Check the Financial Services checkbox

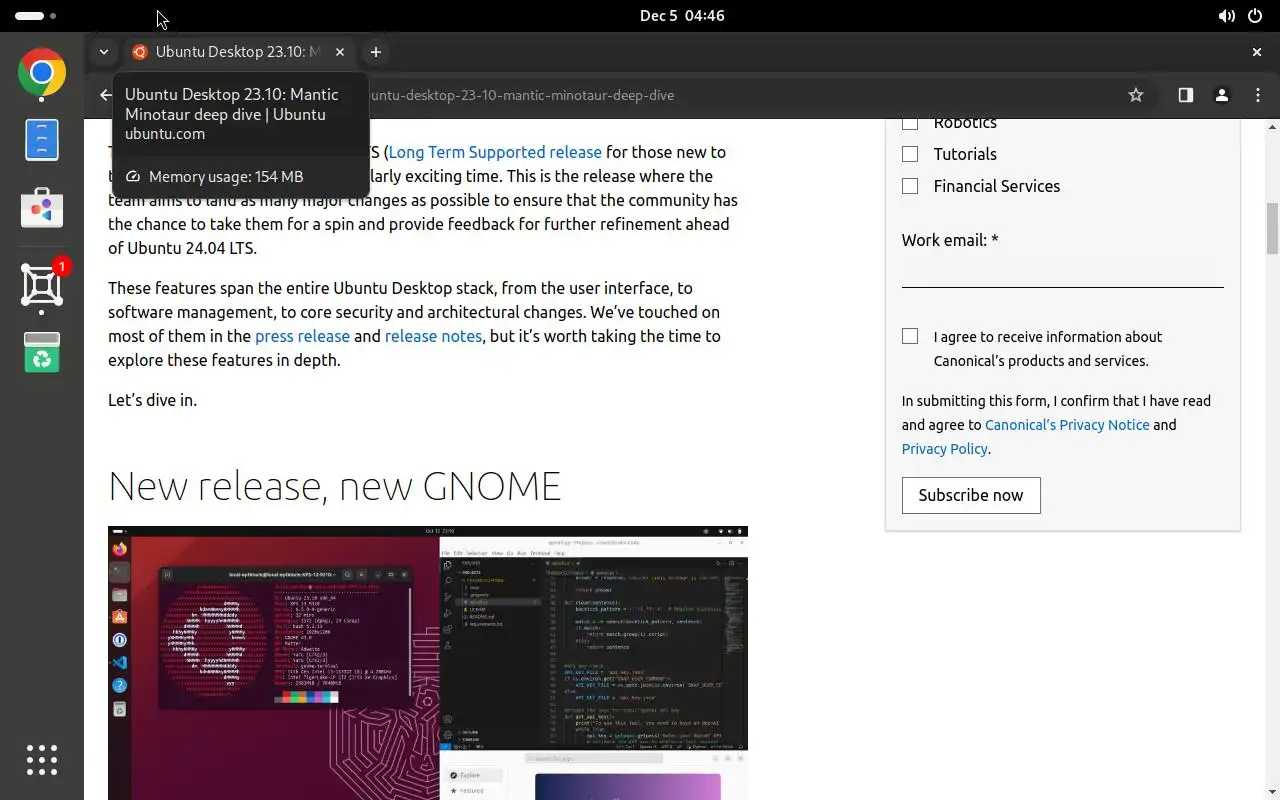coord(910,186)
